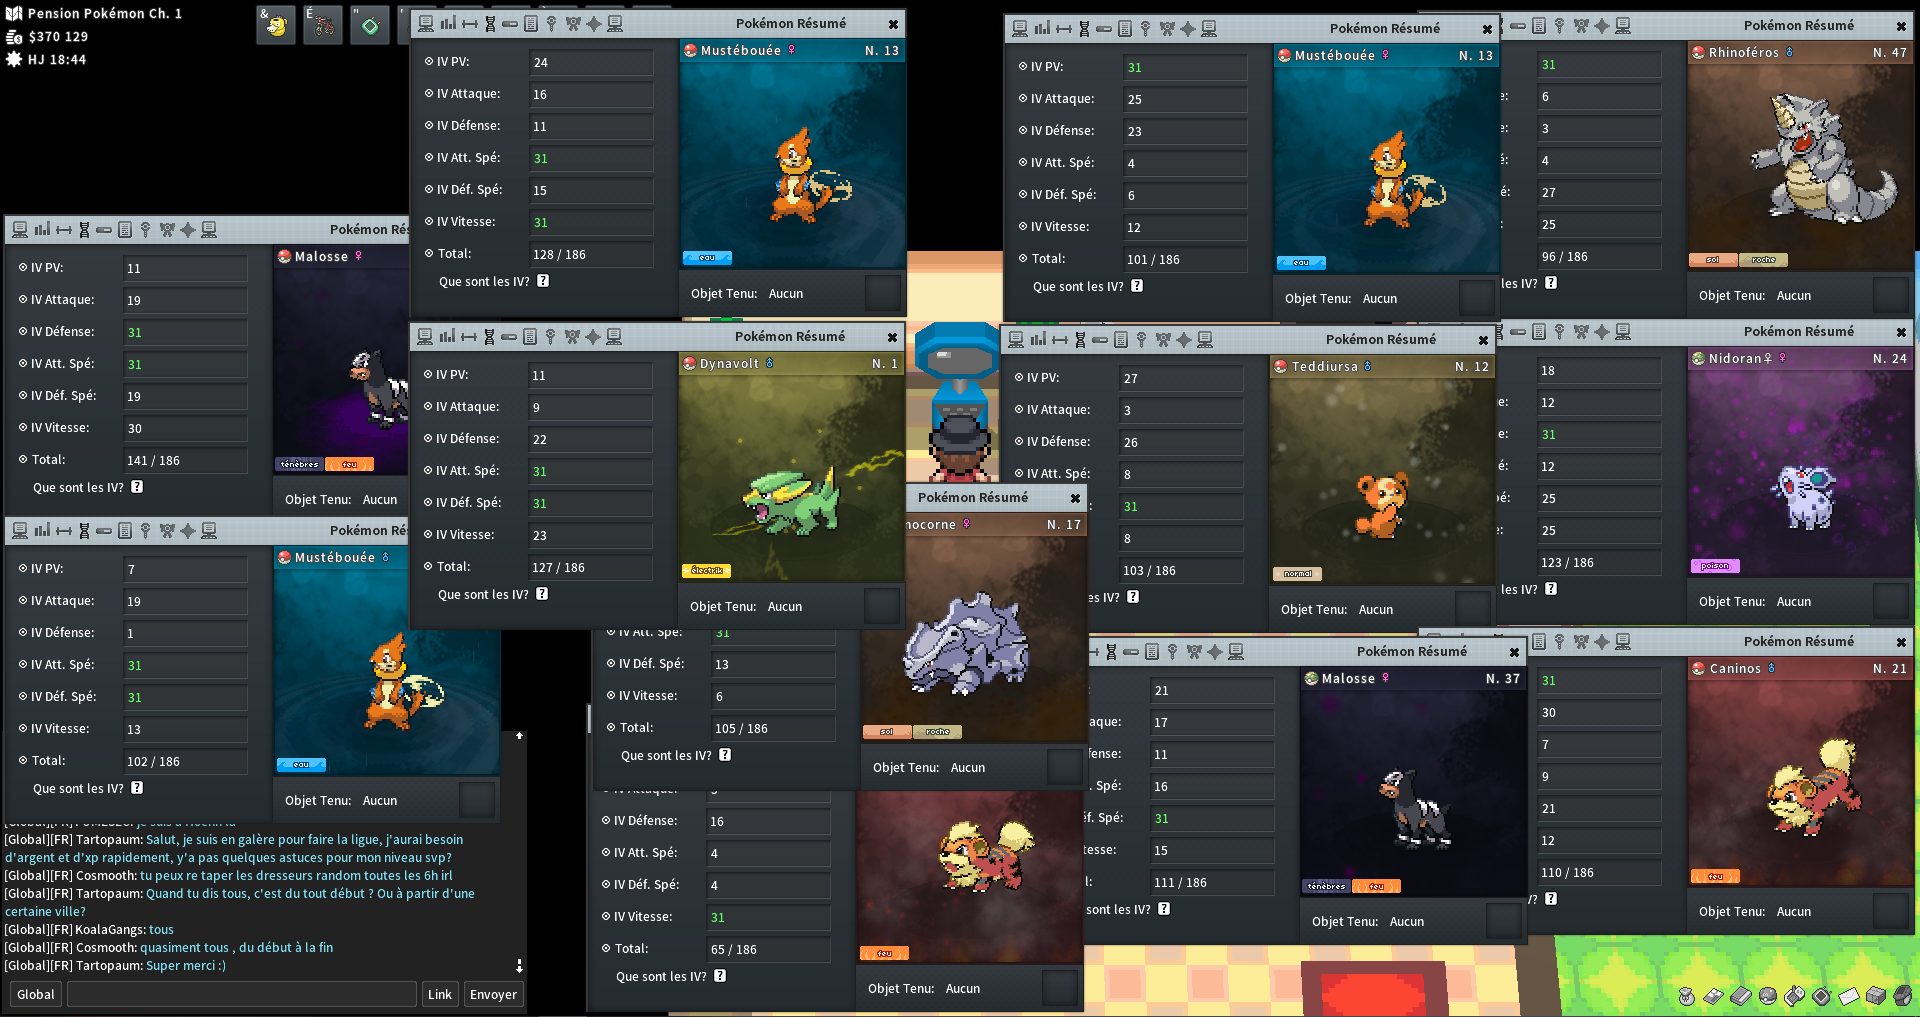
Task: Click 'Que sont les IV?' in Mustébouée 102/186 résumé
Action: pyautogui.click(x=78, y=788)
